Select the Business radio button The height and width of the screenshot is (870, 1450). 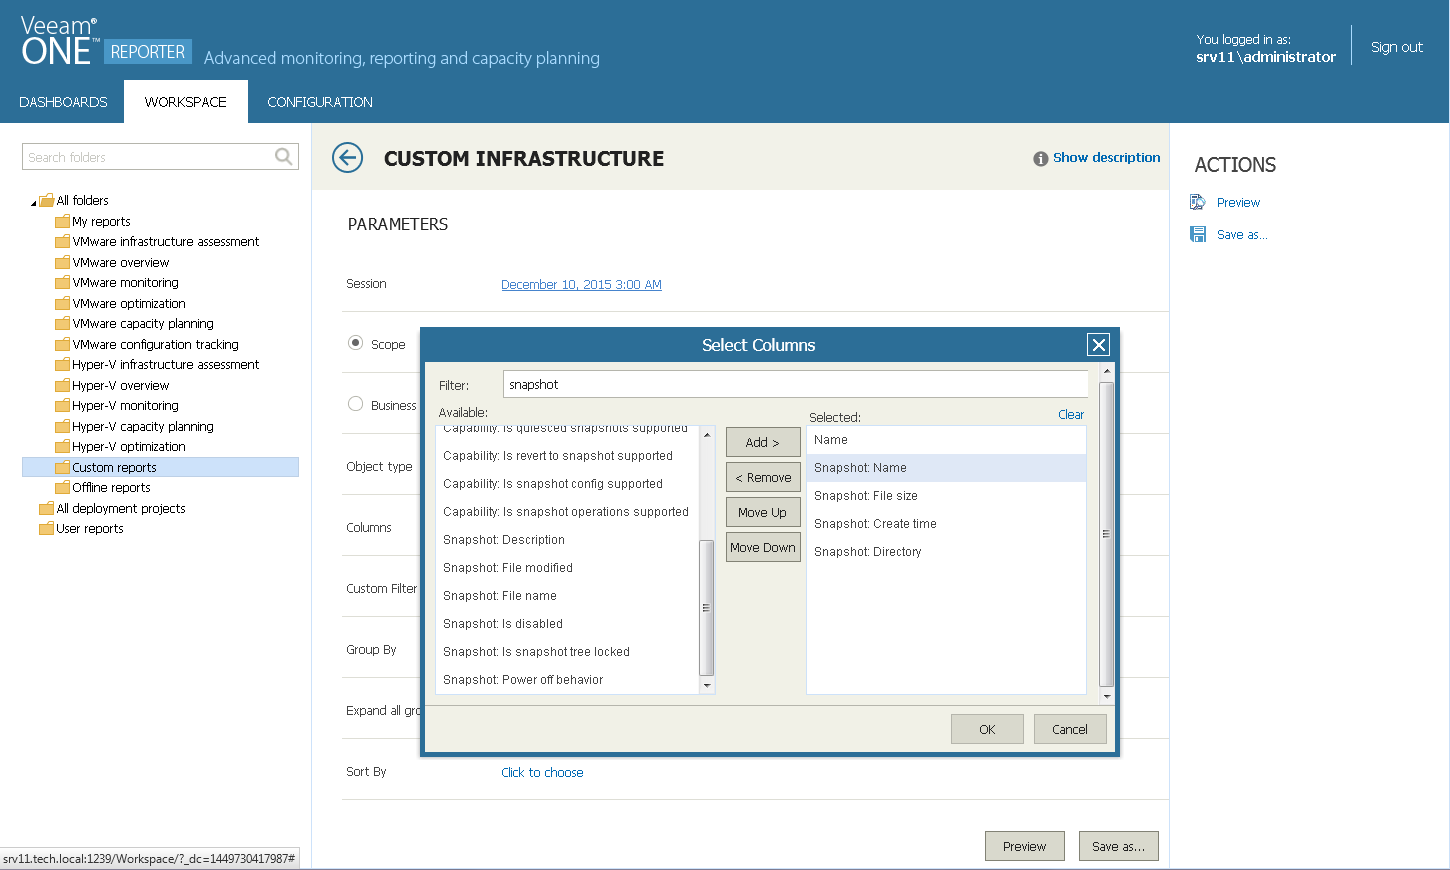tap(355, 403)
